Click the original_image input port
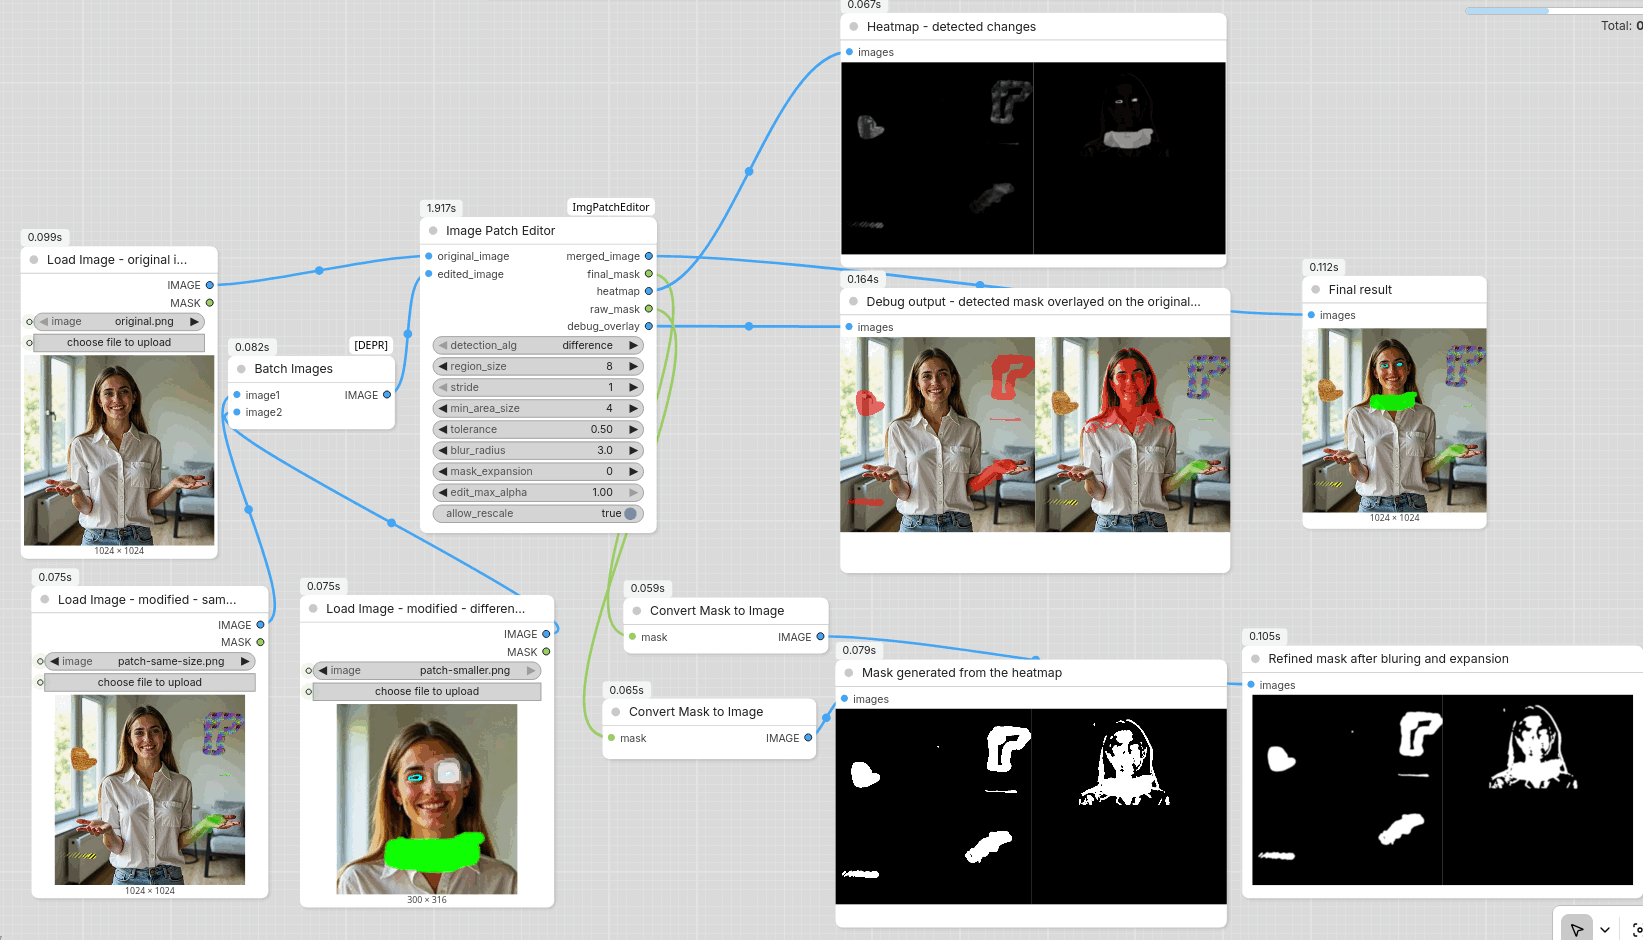The width and height of the screenshot is (1643, 940). click(x=429, y=257)
